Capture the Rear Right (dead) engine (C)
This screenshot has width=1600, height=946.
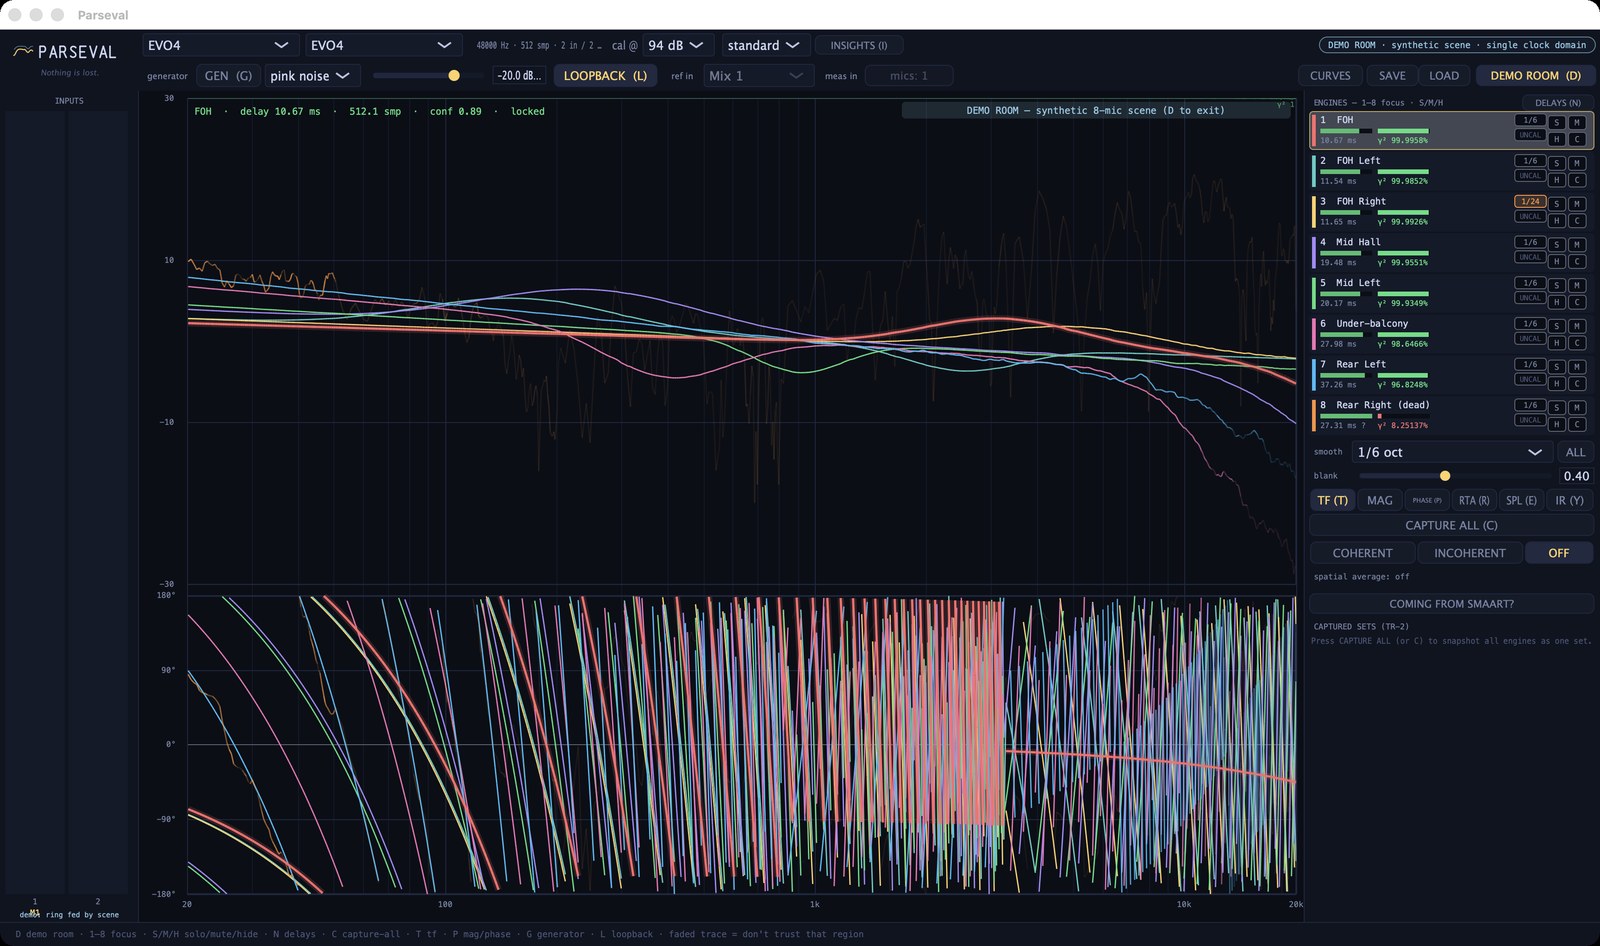pos(1577,425)
